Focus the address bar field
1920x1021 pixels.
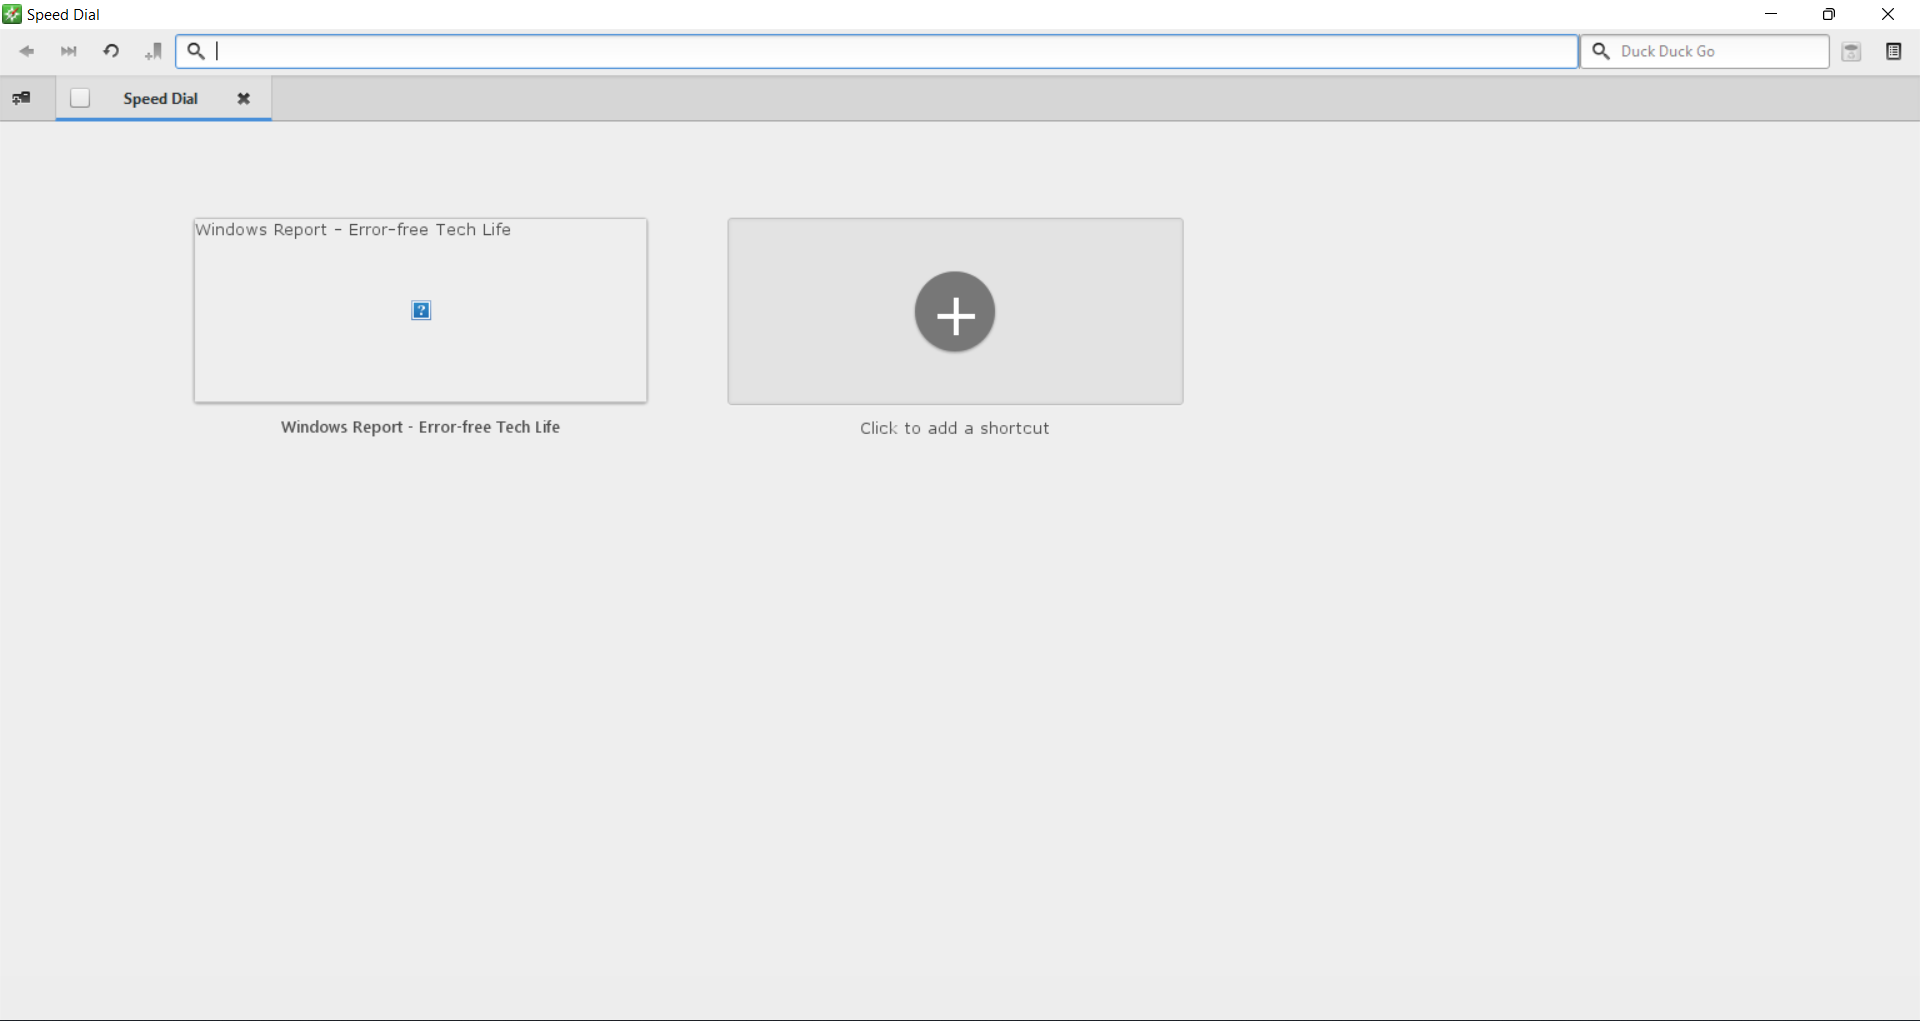coord(877,51)
